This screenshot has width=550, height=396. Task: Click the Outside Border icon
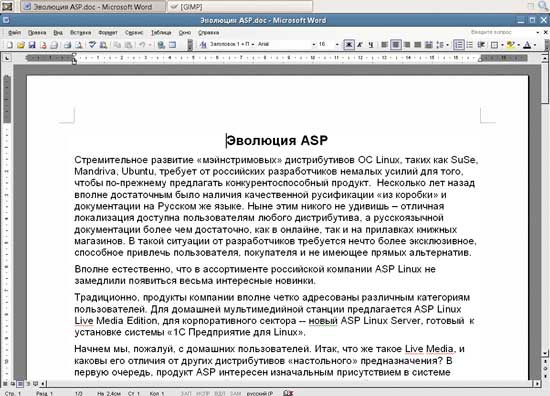(x=494, y=45)
